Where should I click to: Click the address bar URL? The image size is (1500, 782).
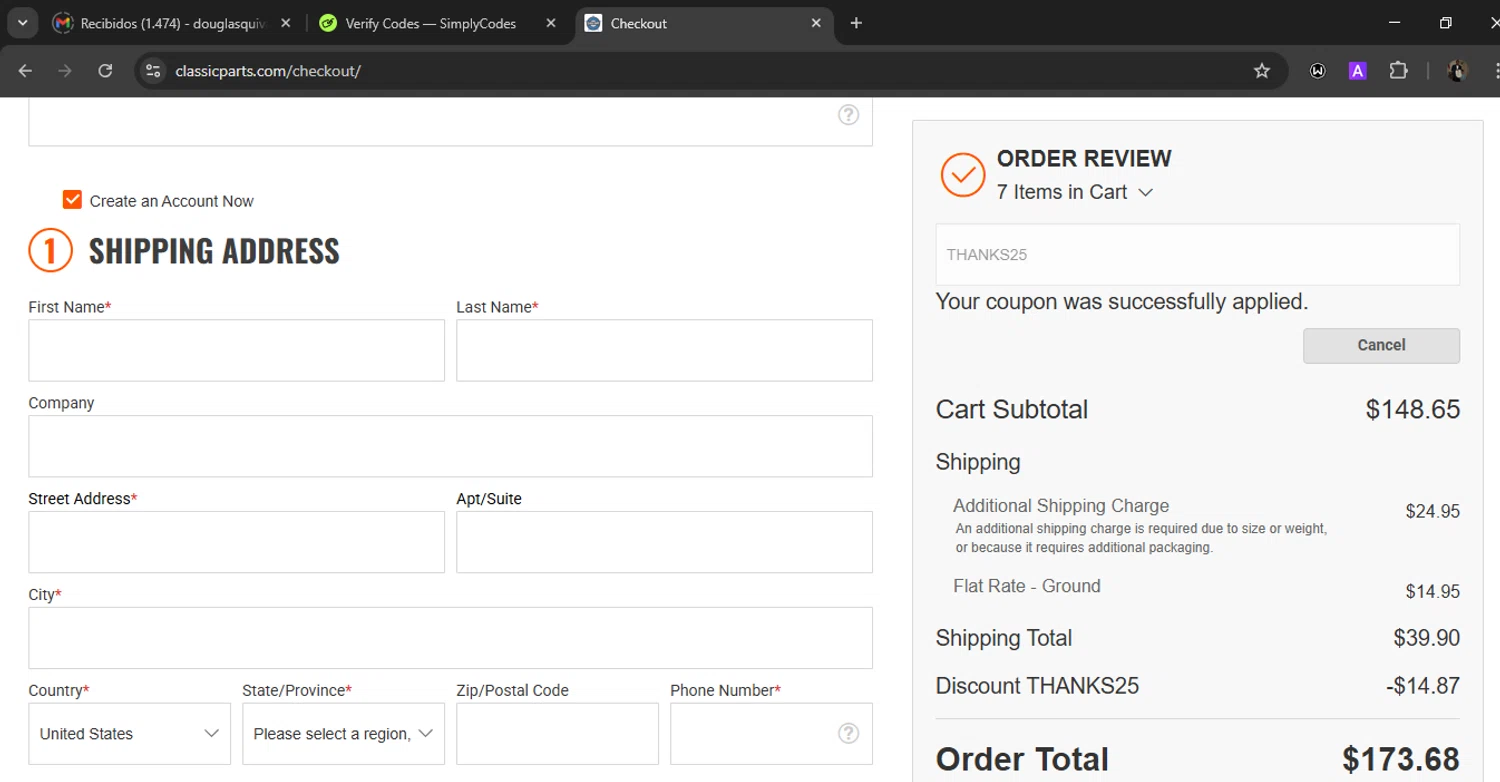tap(268, 71)
